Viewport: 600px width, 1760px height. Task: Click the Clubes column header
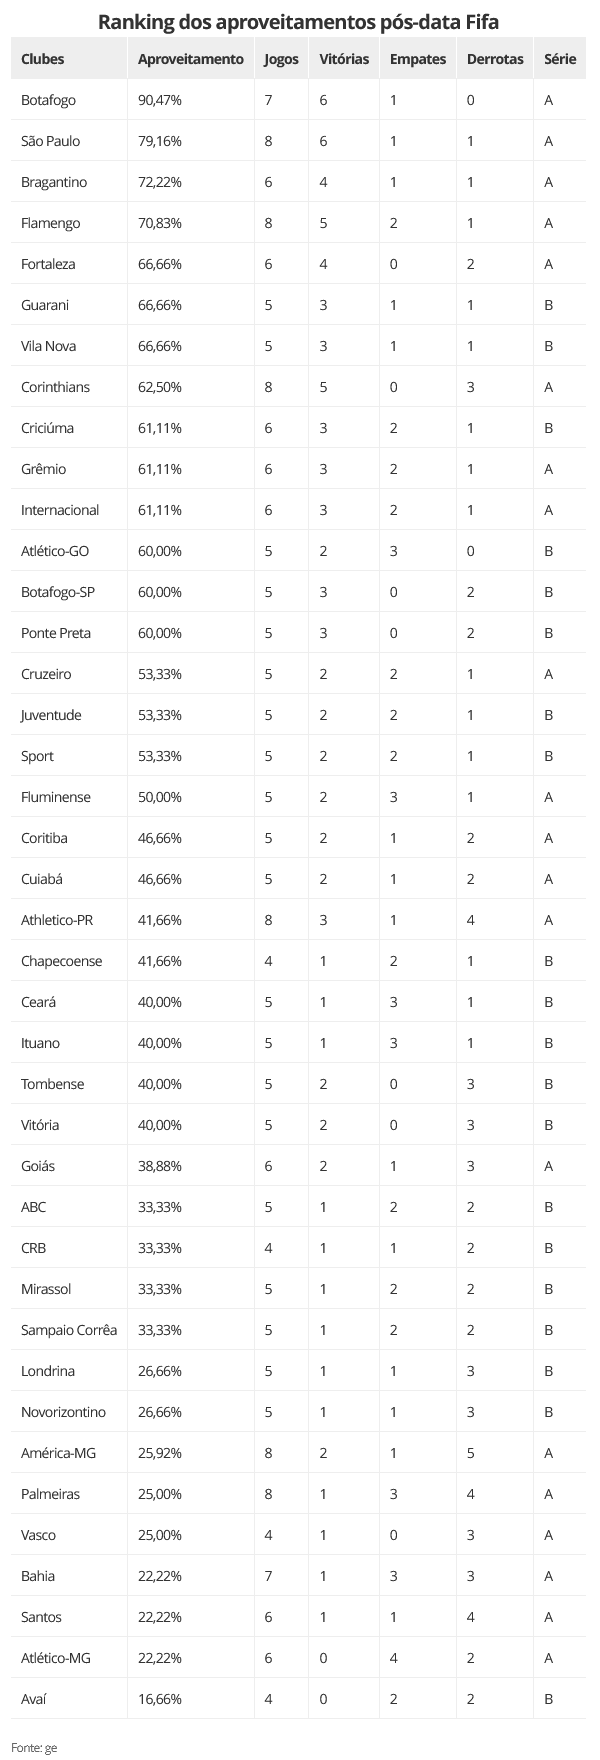click(43, 59)
